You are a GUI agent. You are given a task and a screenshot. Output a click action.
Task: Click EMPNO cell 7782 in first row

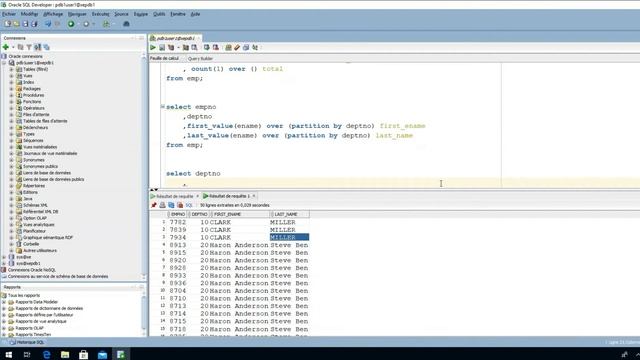[178, 222]
